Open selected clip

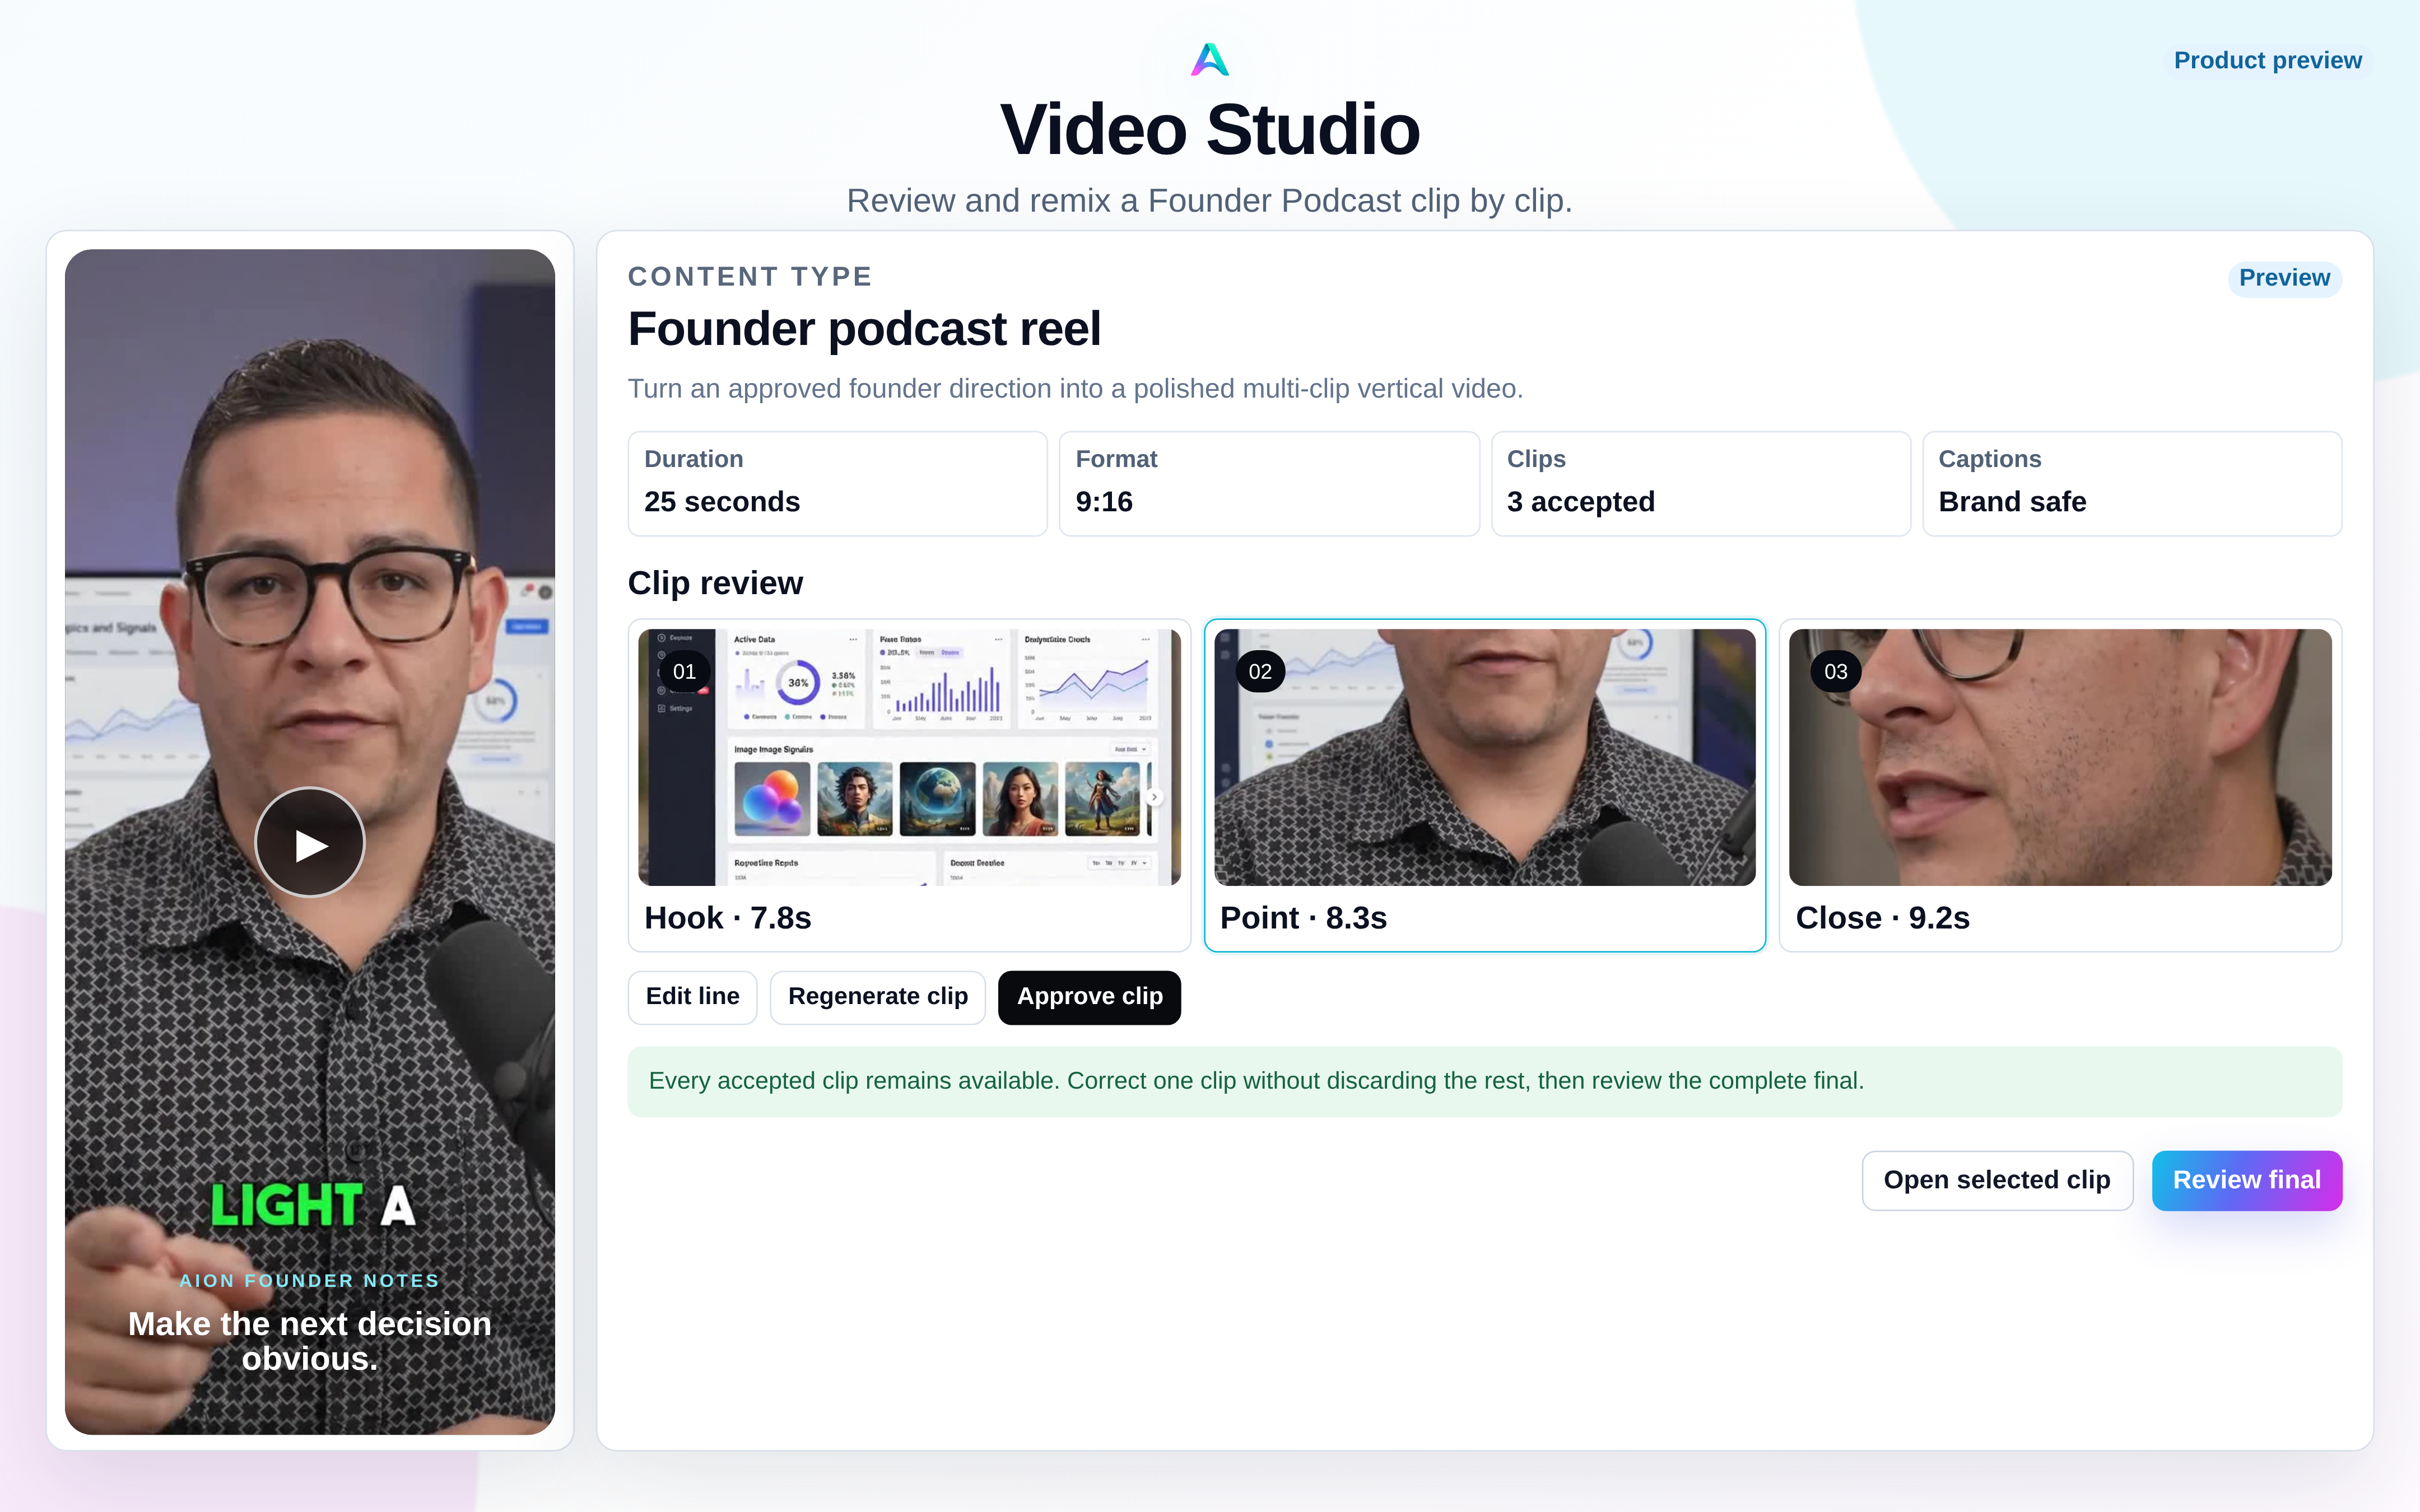click(1997, 1180)
